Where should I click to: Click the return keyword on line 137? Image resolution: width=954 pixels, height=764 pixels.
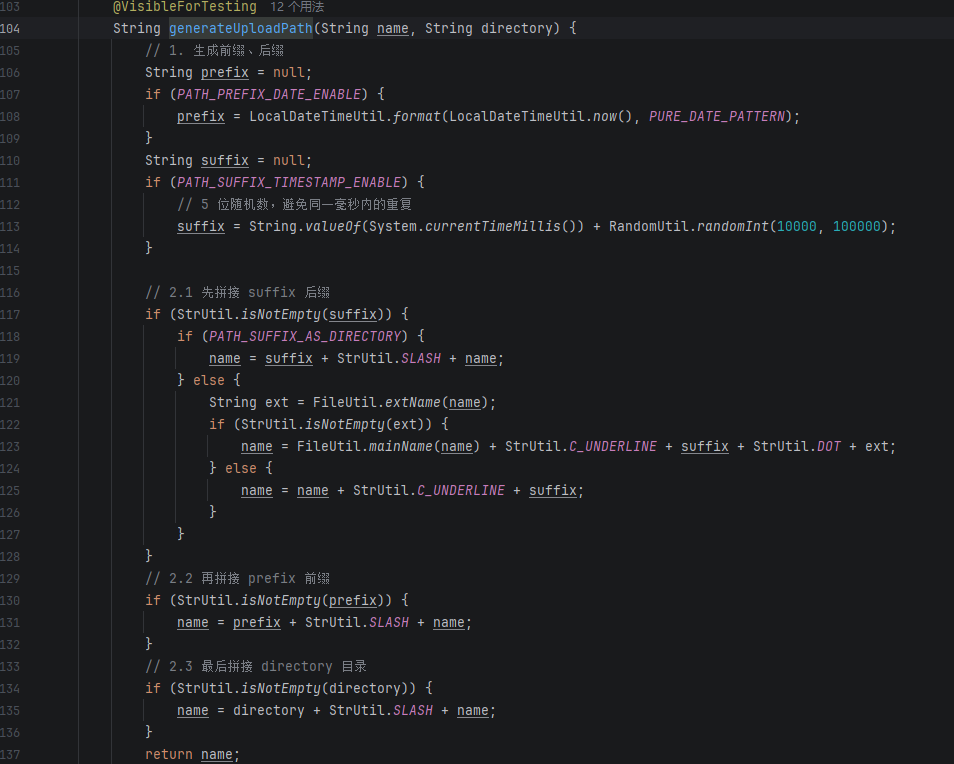(169, 754)
